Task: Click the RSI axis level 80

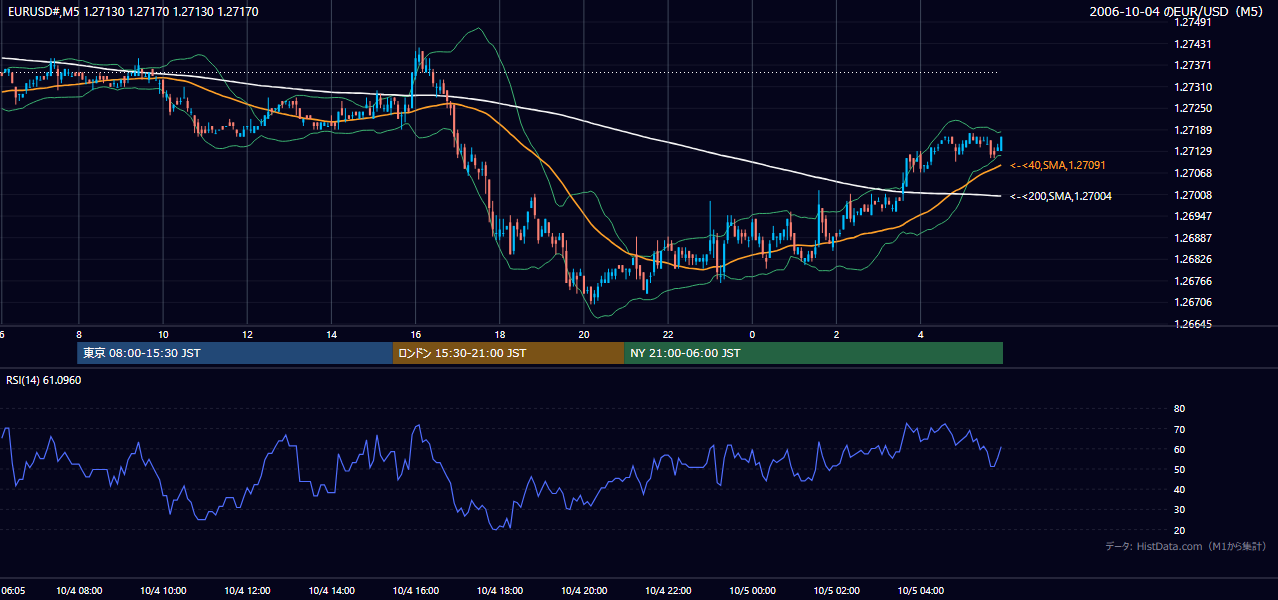Action: point(1179,409)
